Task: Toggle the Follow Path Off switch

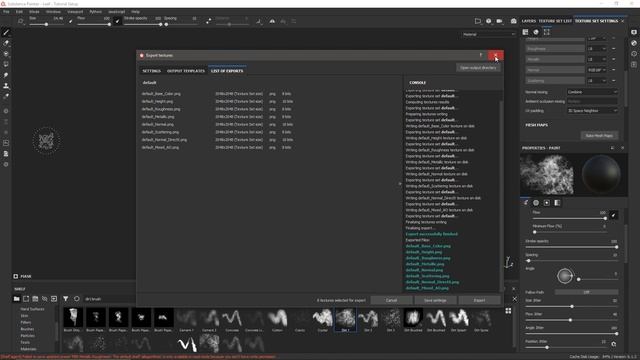Action: tap(587, 292)
